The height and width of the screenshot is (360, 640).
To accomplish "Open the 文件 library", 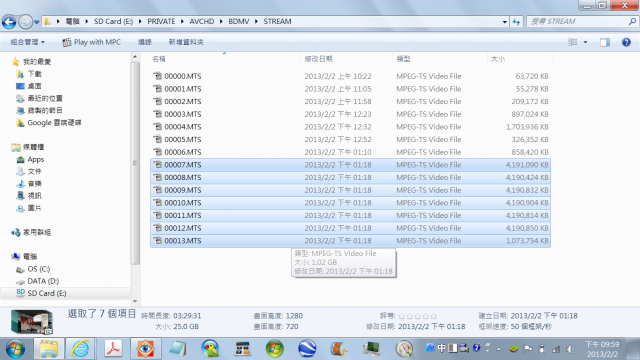I will [x=29, y=171].
